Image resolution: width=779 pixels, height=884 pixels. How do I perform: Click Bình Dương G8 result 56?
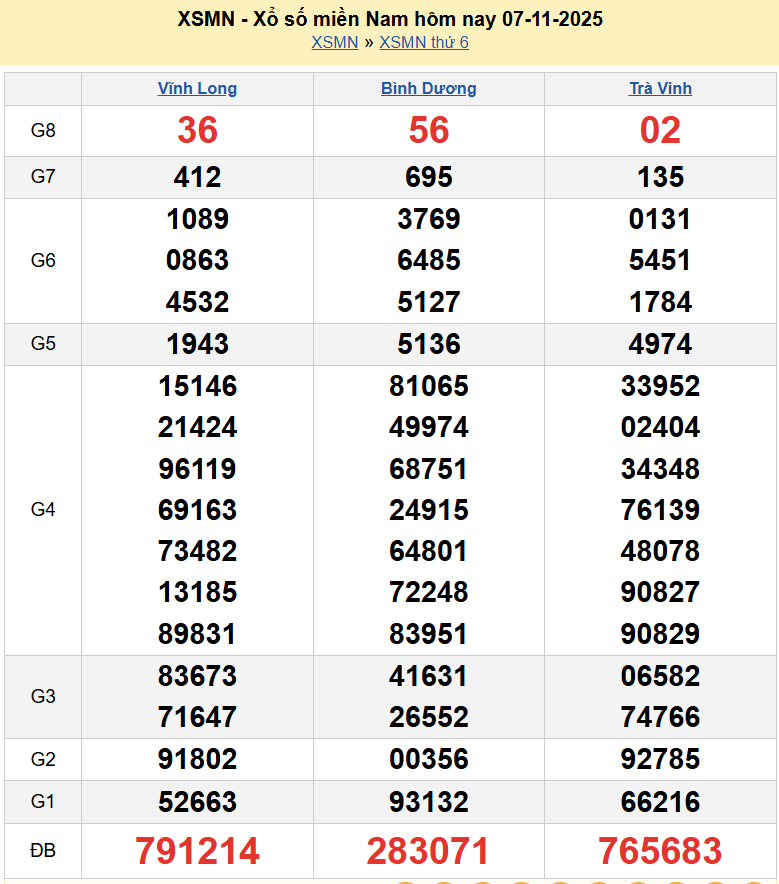428,130
